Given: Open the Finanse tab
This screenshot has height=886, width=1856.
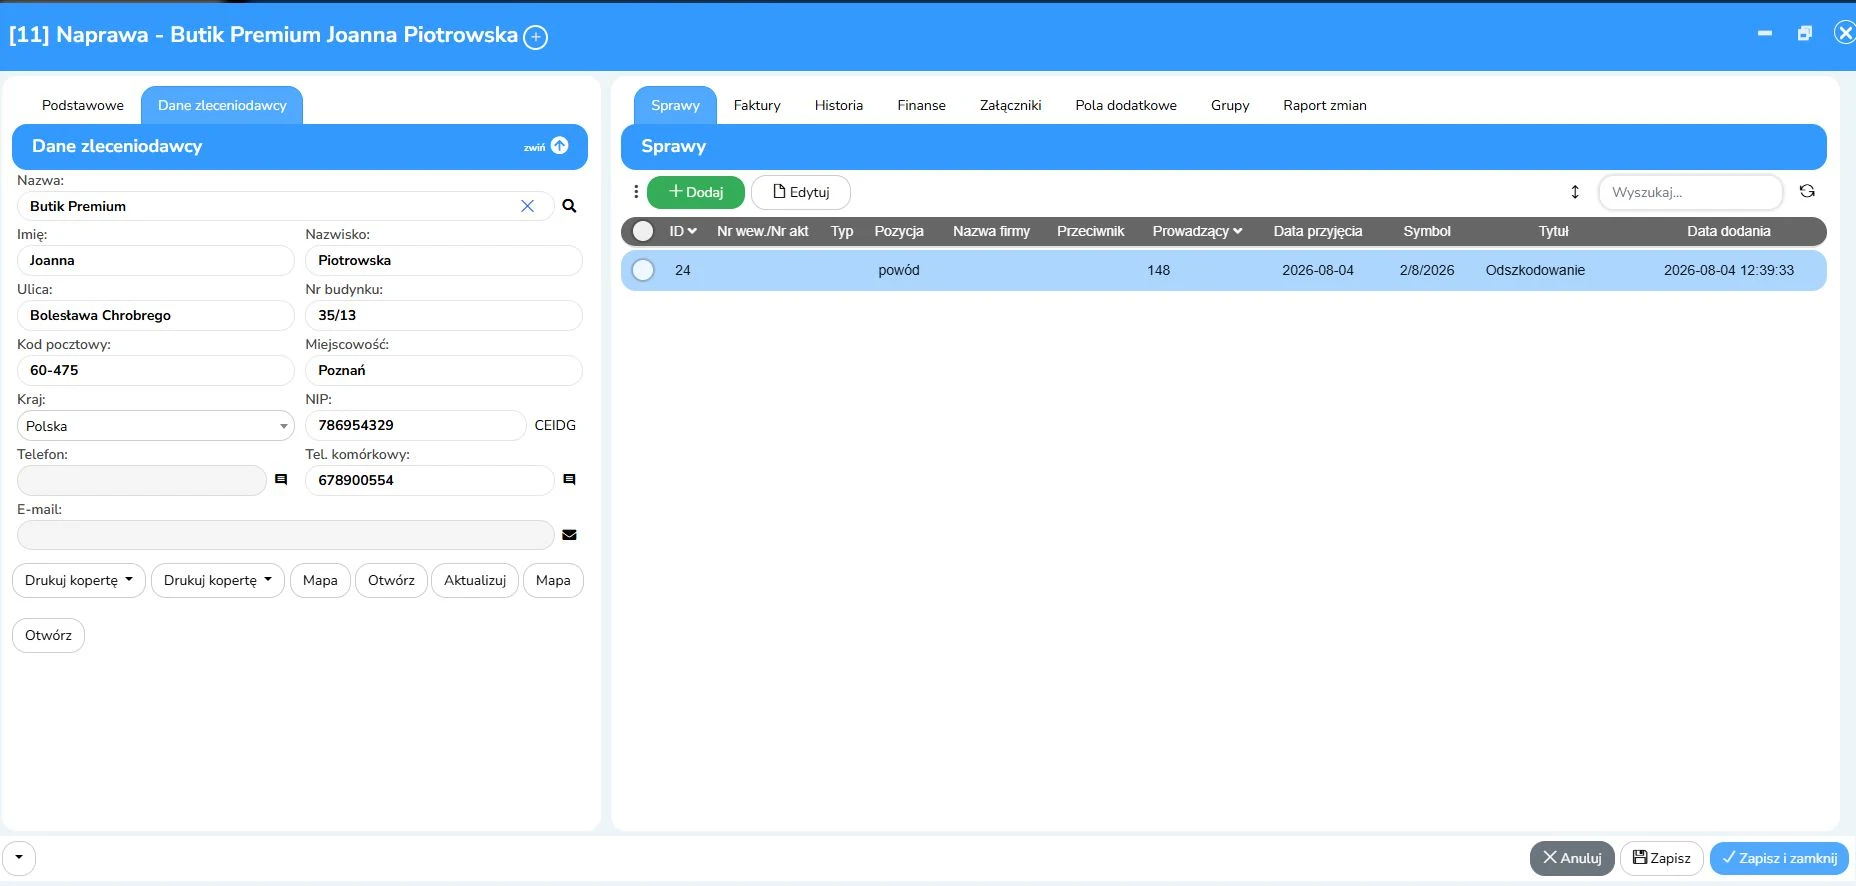Looking at the screenshot, I should coord(921,105).
